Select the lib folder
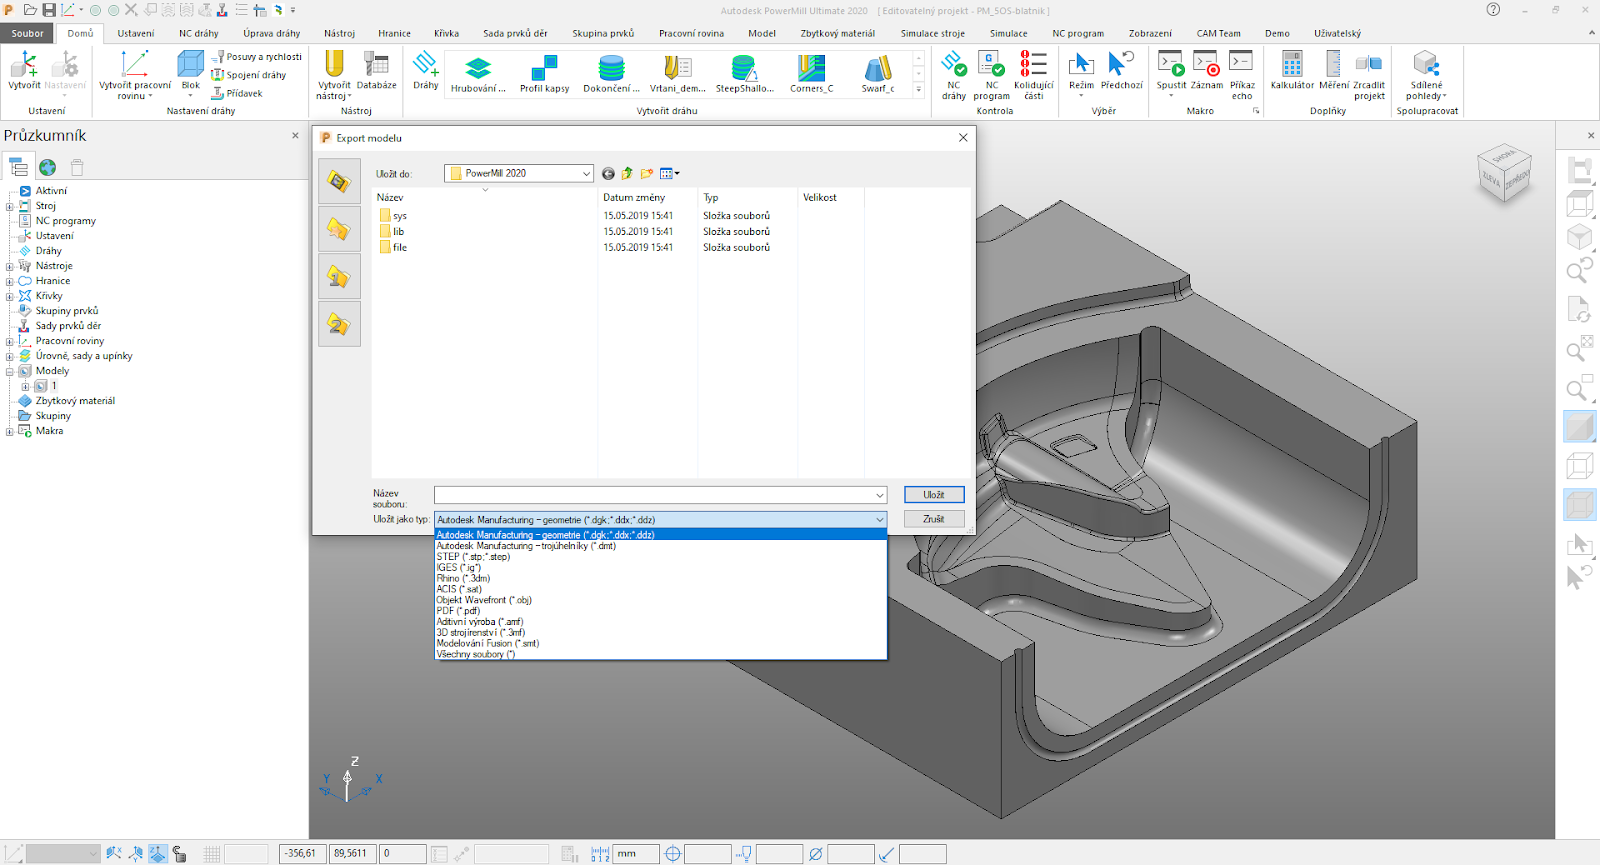The width and height of the screenshot is (1600, 865). coord(392,232)
